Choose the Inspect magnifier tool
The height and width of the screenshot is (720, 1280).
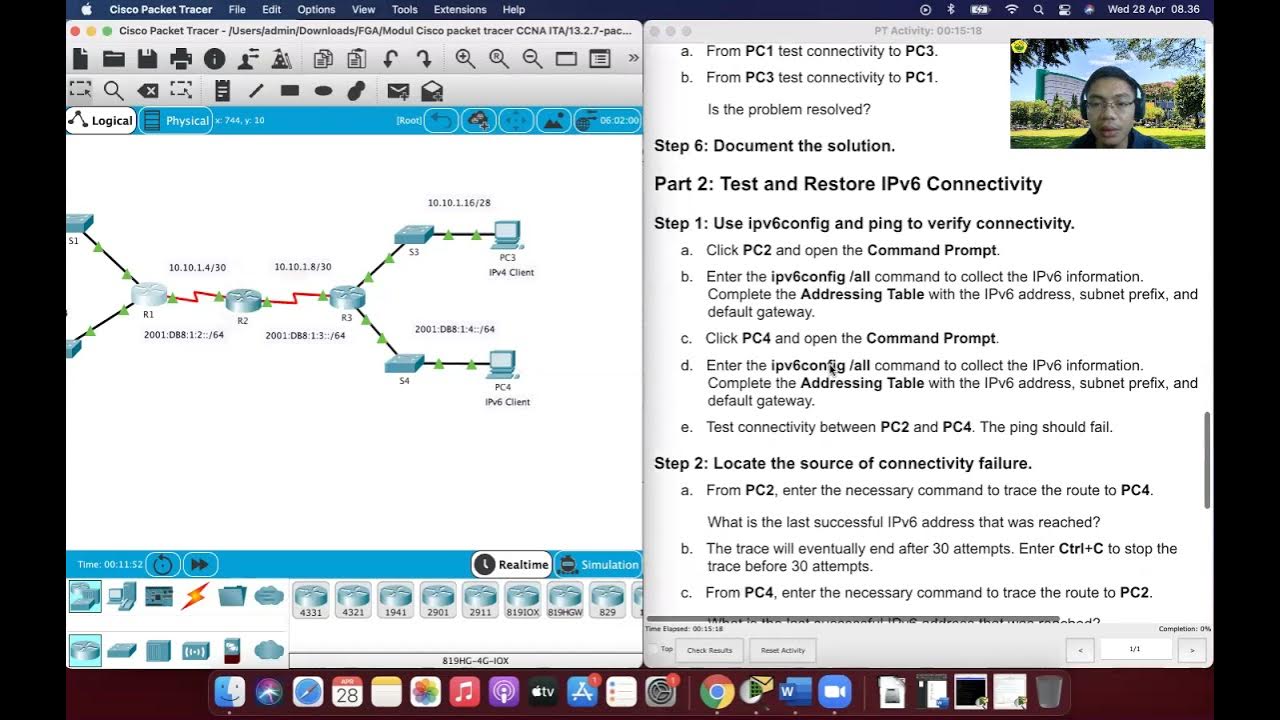[x=114, y=91]
